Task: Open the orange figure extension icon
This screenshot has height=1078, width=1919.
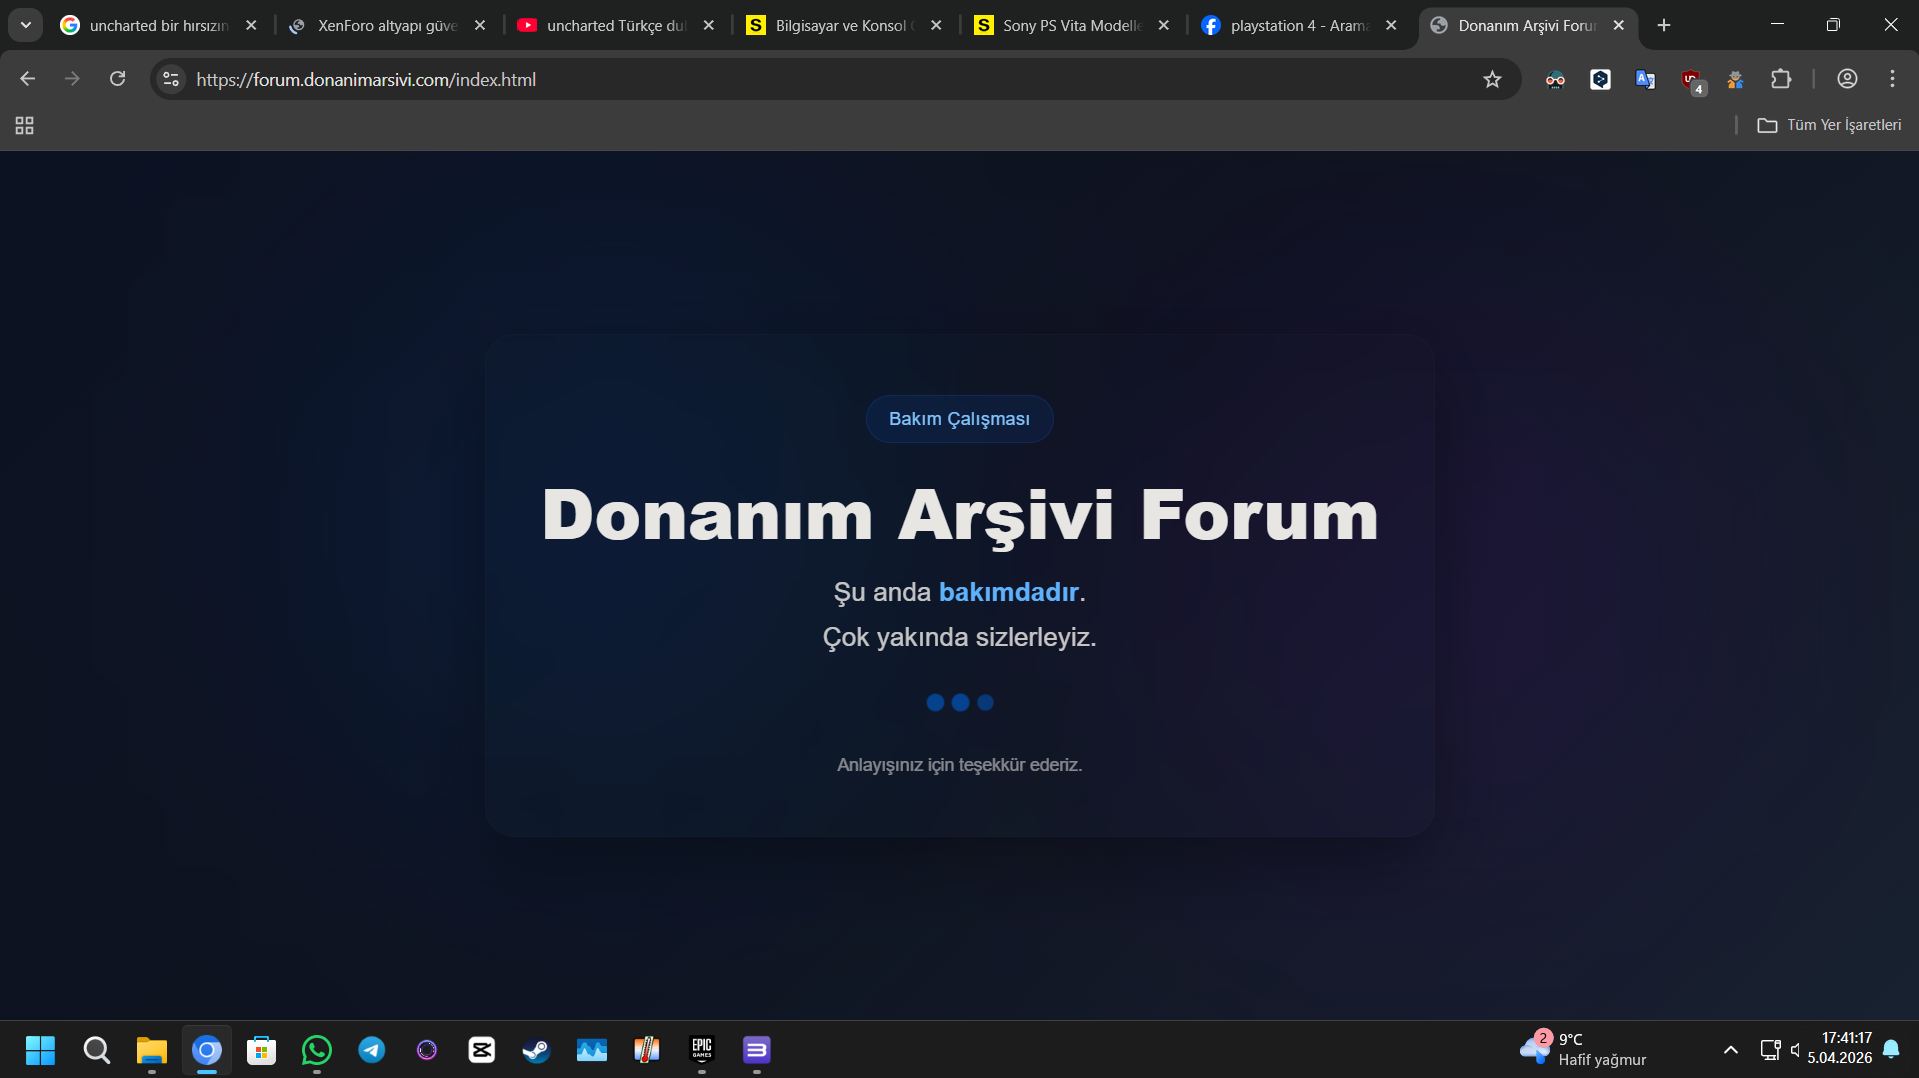Action: [1735, 80]
